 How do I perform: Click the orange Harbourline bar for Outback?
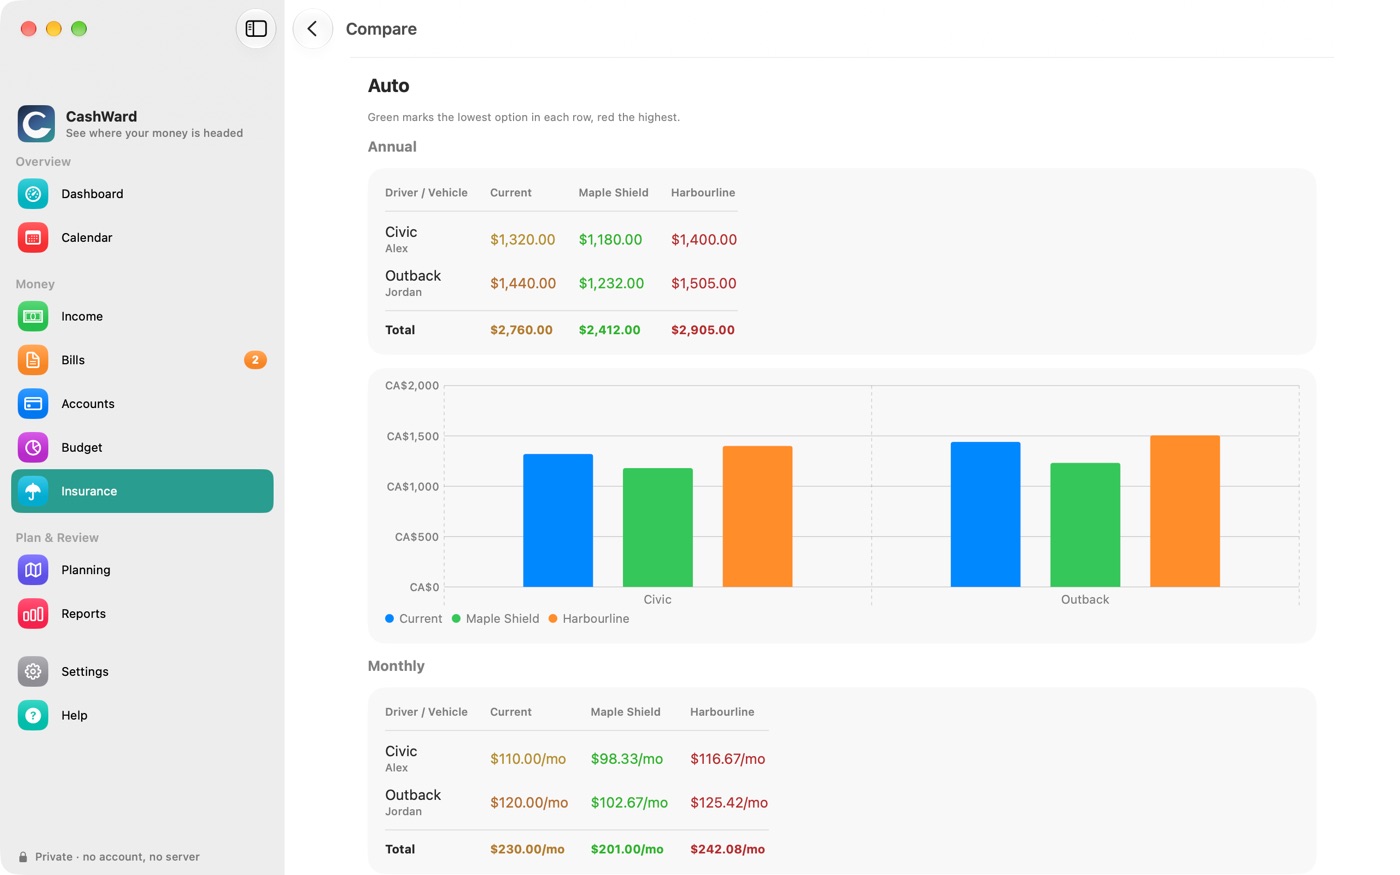[1185, 511]
